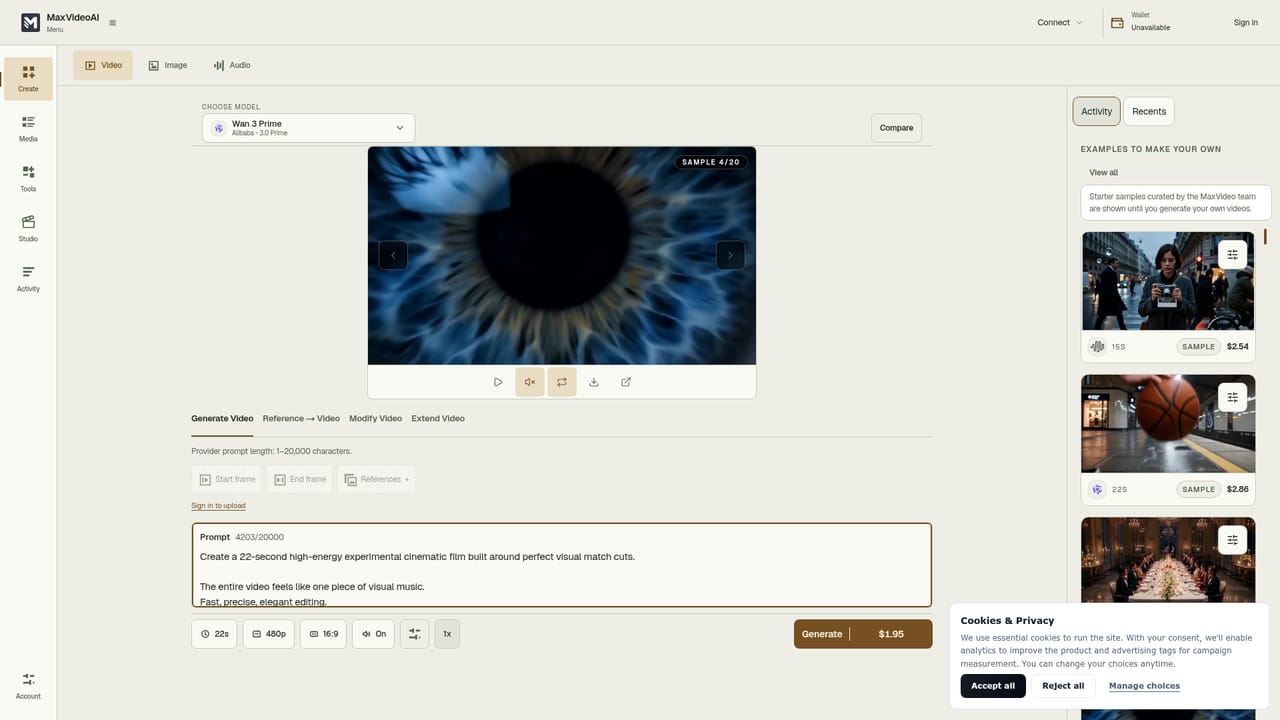Viewport: 1280px width, 720px height.
Task: Expand the Connect dropdown
Action: pyautogui.click(x=1060, y=22)
